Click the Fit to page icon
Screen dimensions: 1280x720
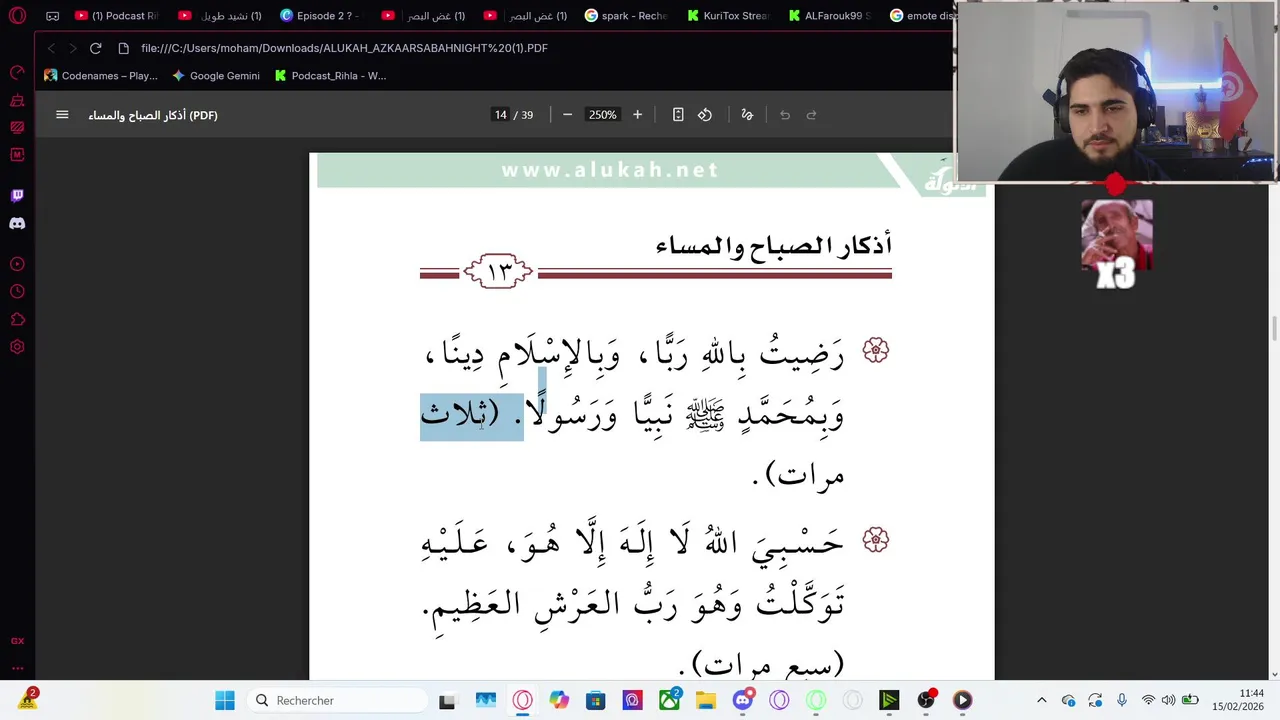[678, 115]
